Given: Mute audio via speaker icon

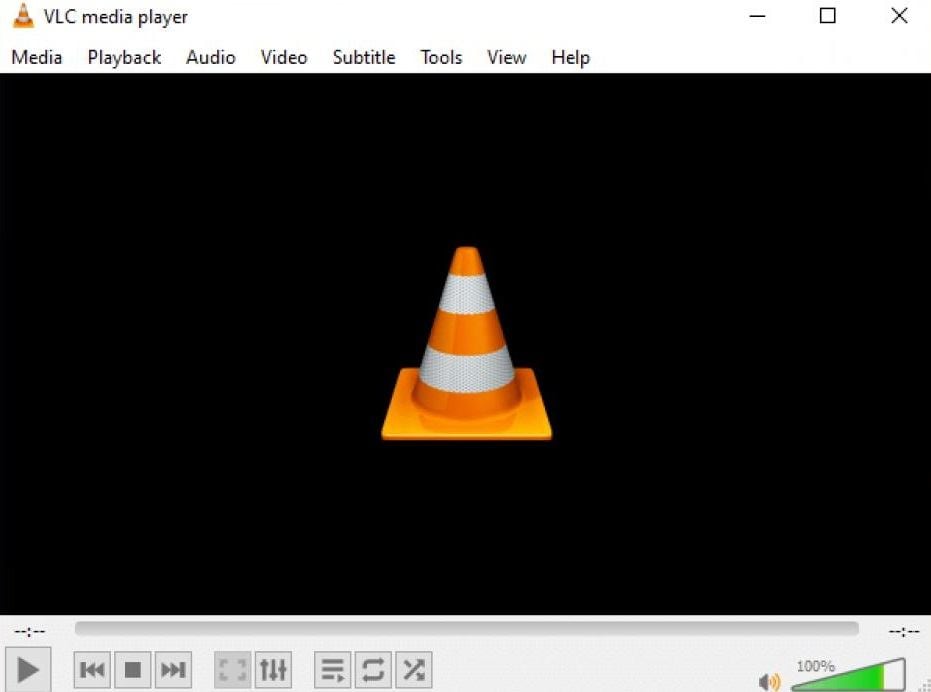Looking at the screenshot, I should click(x=770, y=681).
